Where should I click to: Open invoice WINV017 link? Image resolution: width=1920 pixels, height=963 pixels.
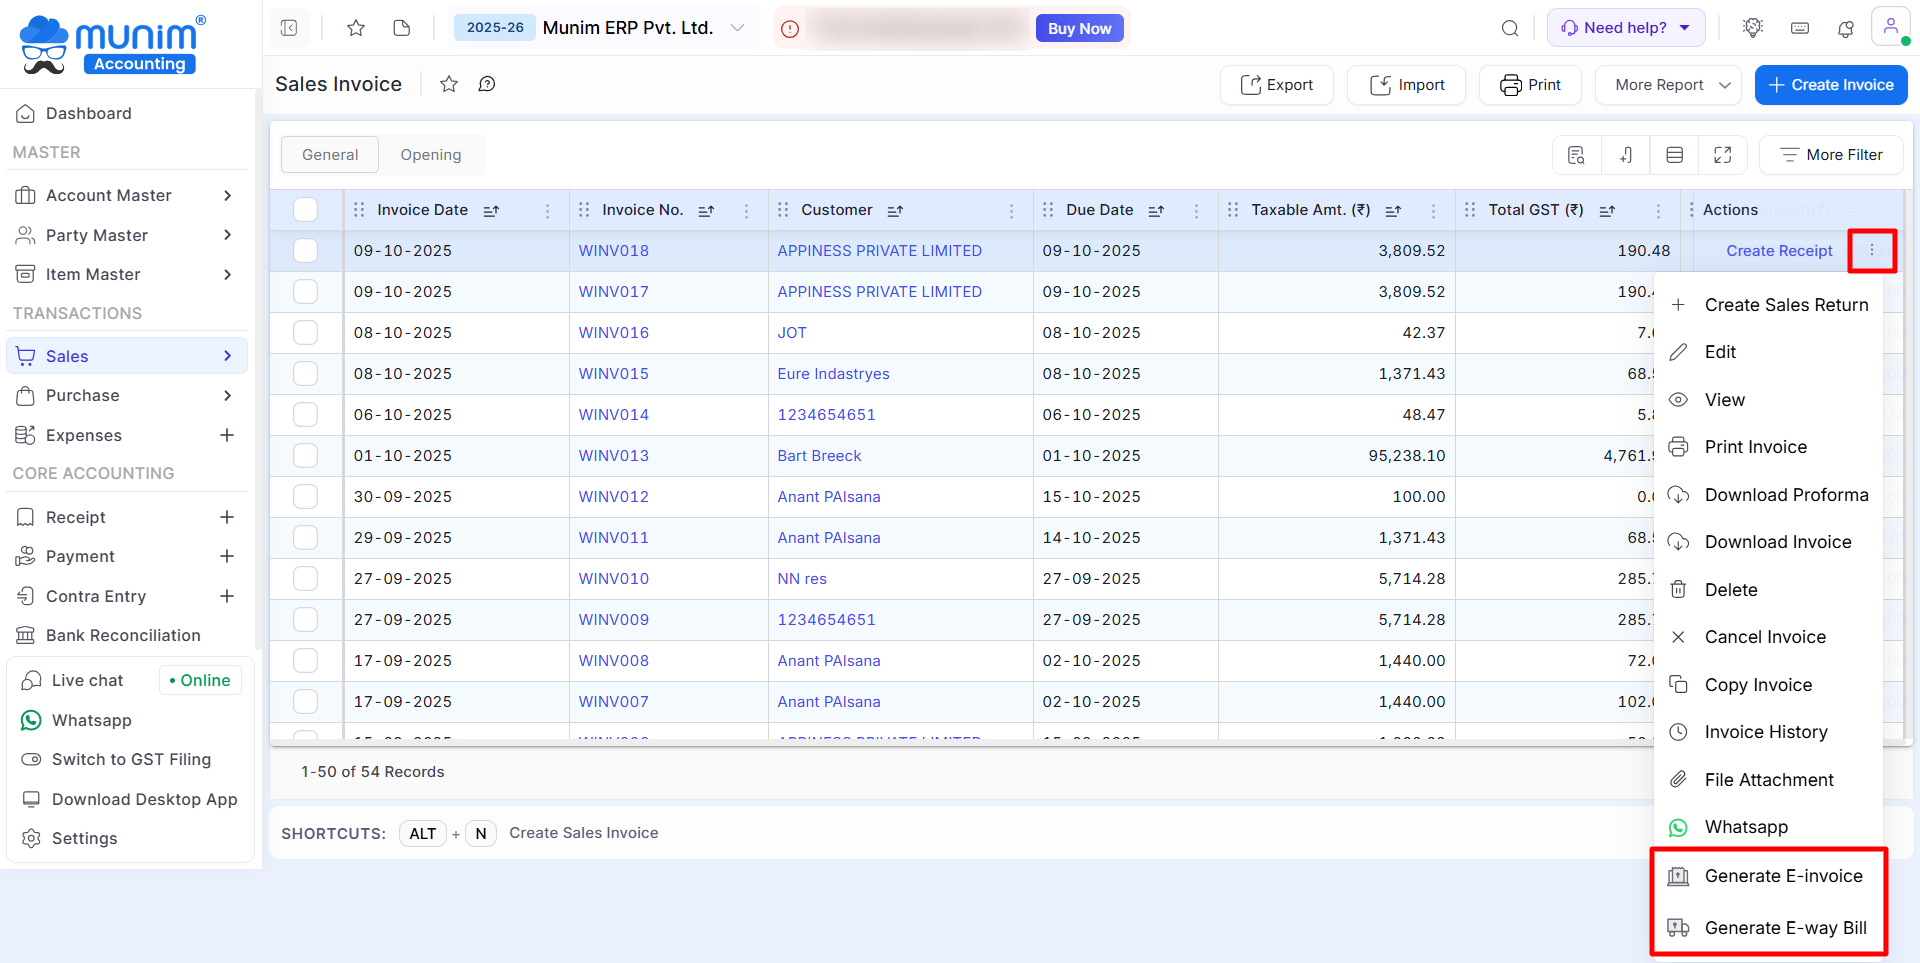(x=613, y=292)
